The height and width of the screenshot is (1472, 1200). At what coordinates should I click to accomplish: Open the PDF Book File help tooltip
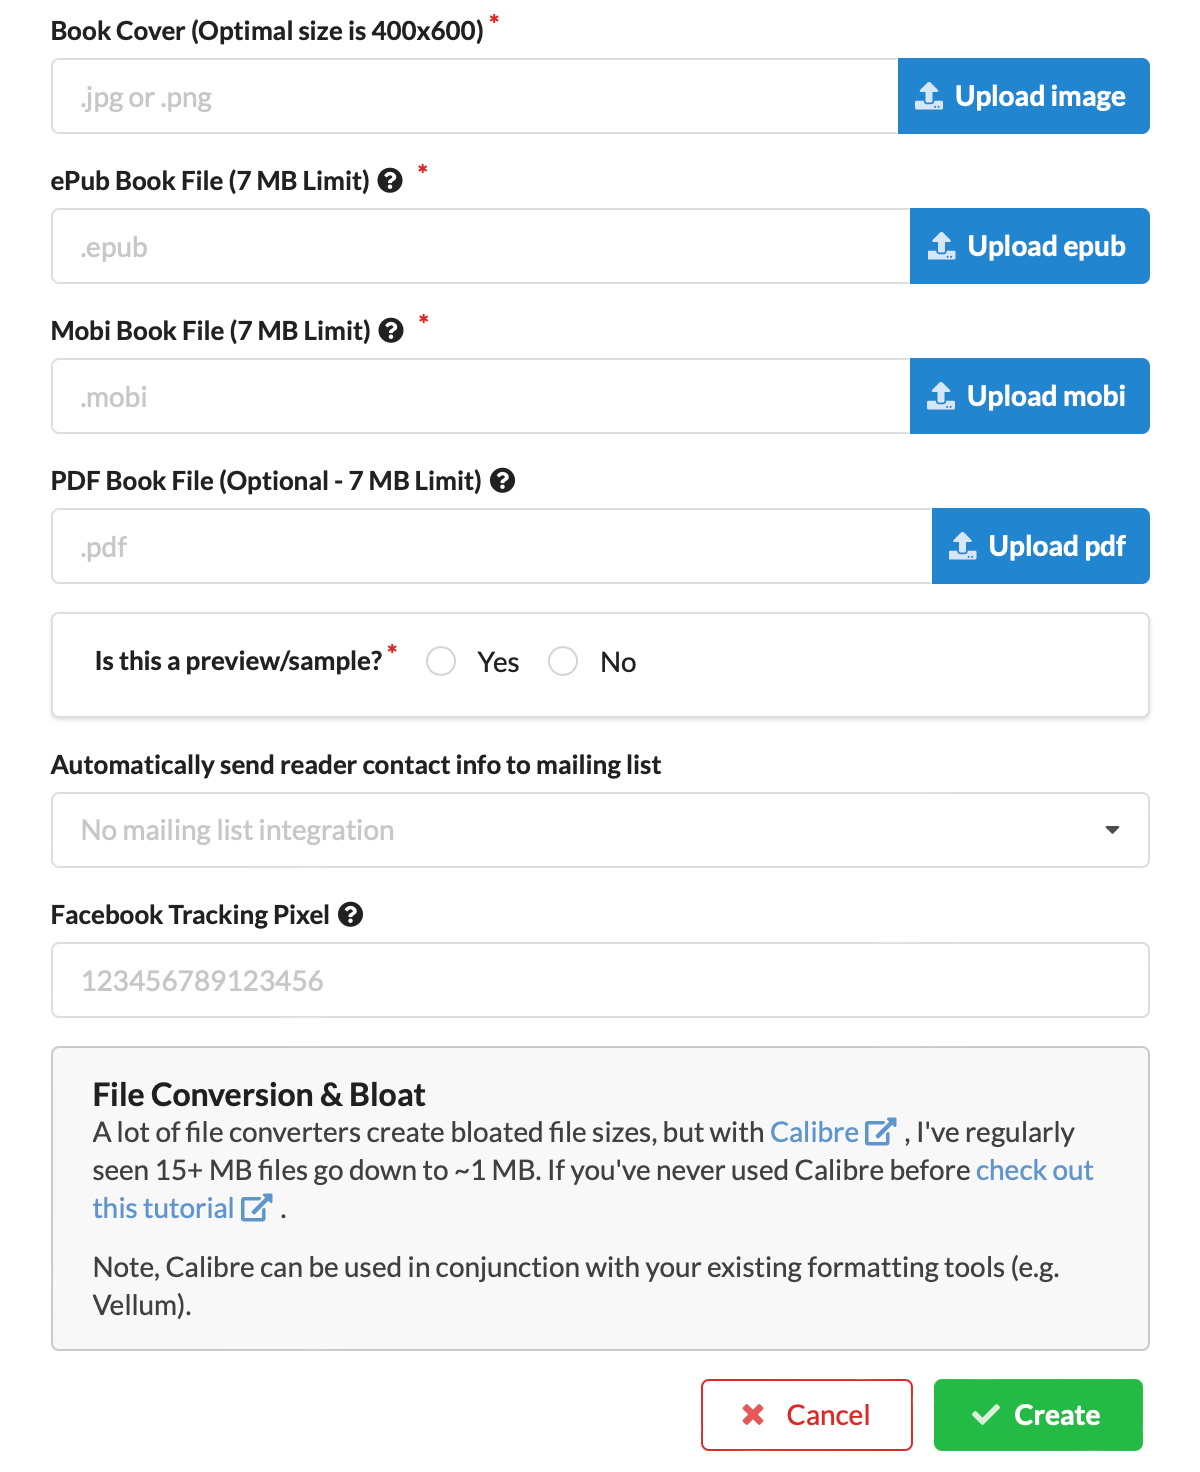(504, 481)
